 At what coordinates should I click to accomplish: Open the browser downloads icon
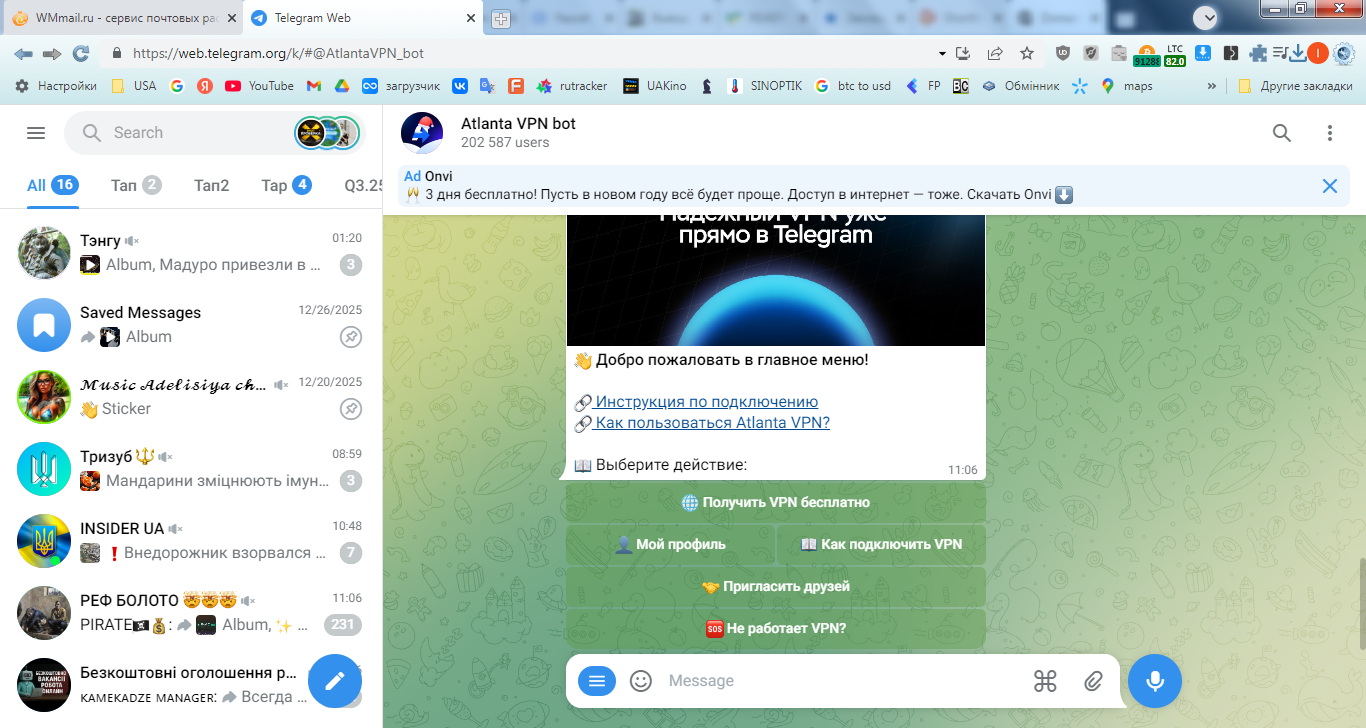(1298, 54)
